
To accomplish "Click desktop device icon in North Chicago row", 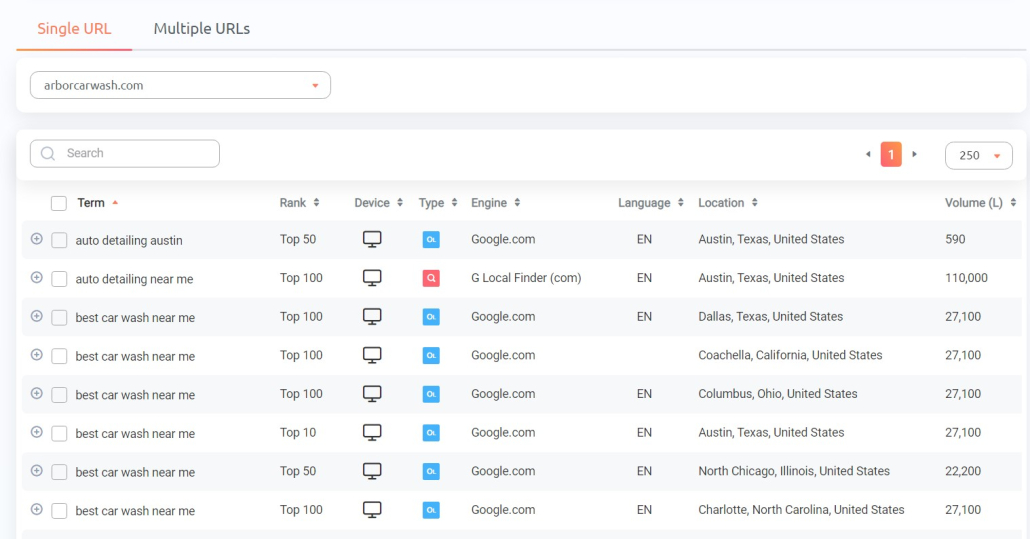I will click(372, 471).
